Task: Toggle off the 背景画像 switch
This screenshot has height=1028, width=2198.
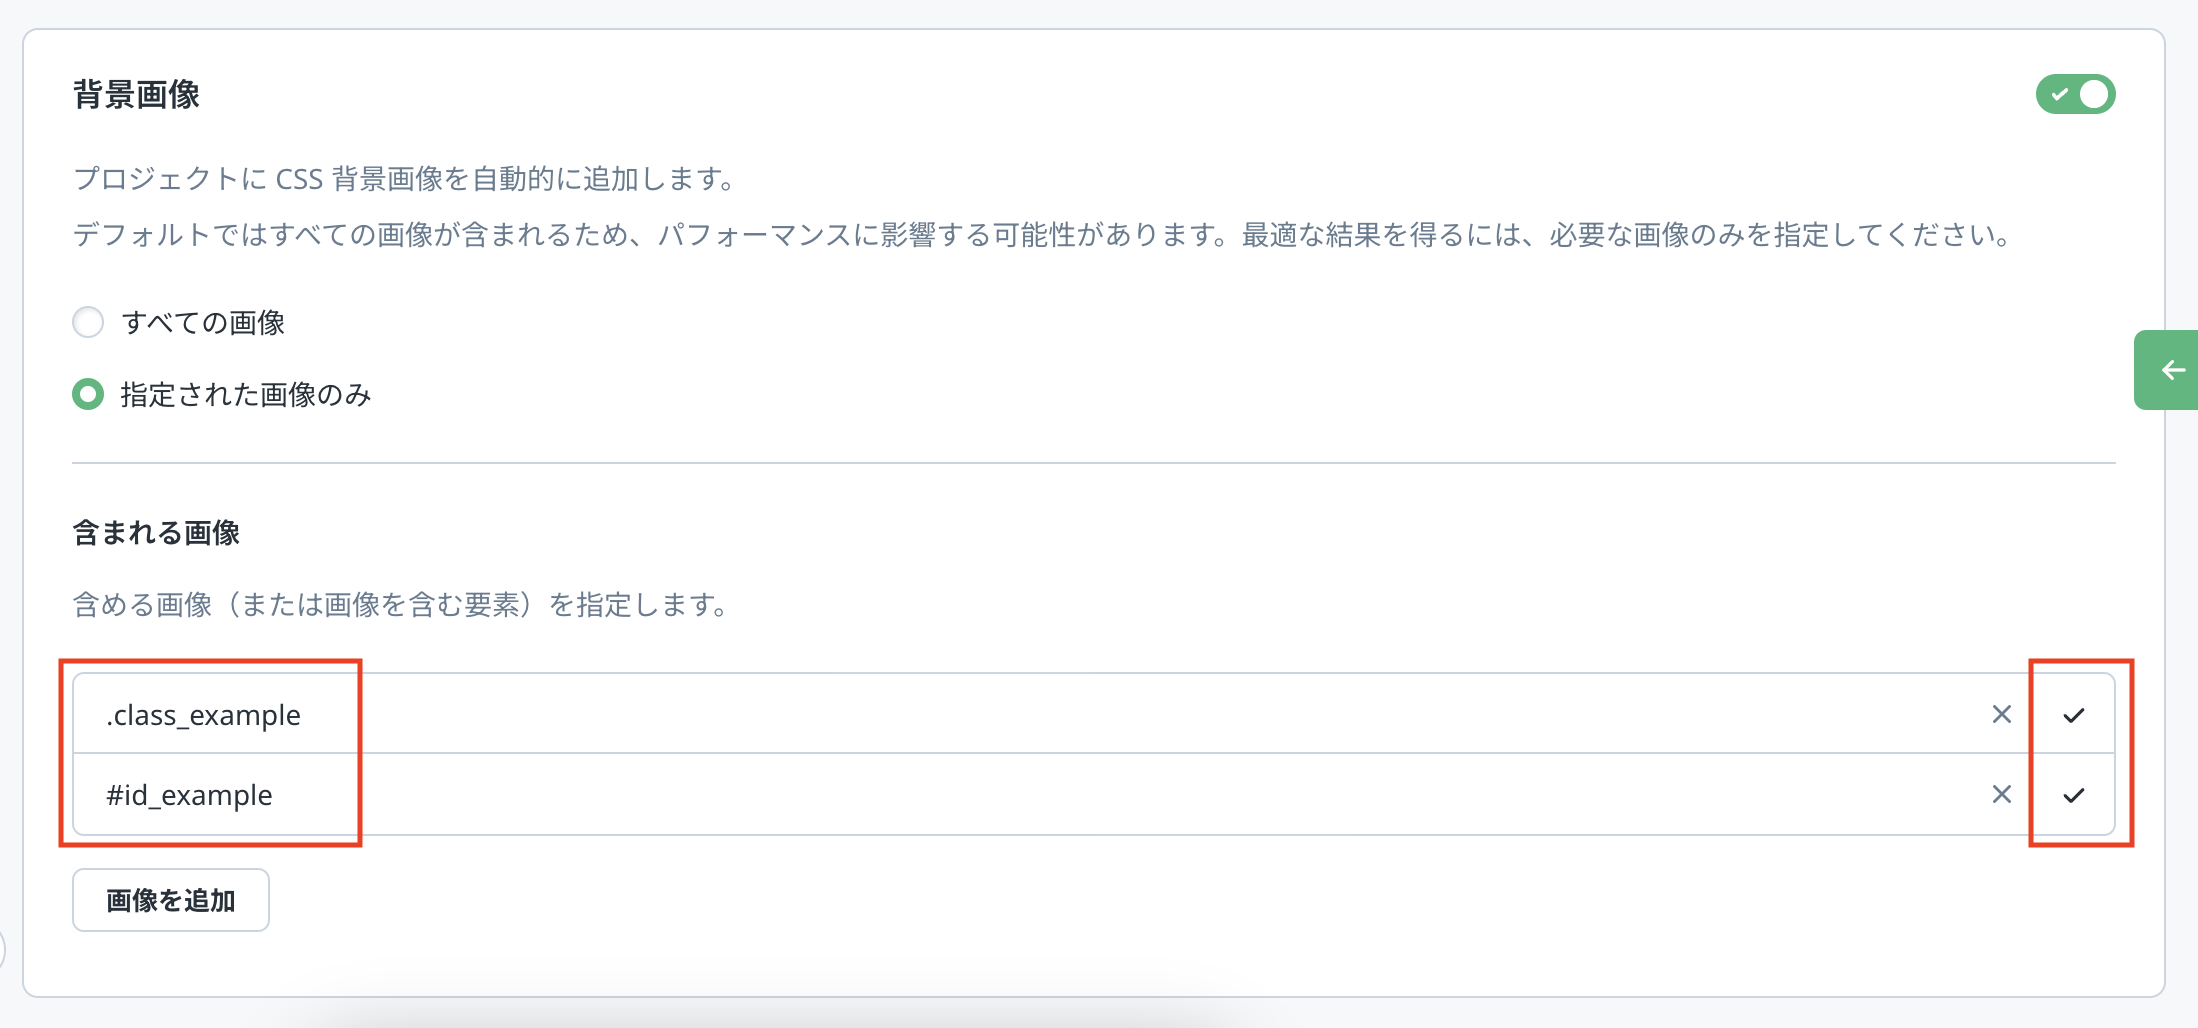Action: point(2075,94)
